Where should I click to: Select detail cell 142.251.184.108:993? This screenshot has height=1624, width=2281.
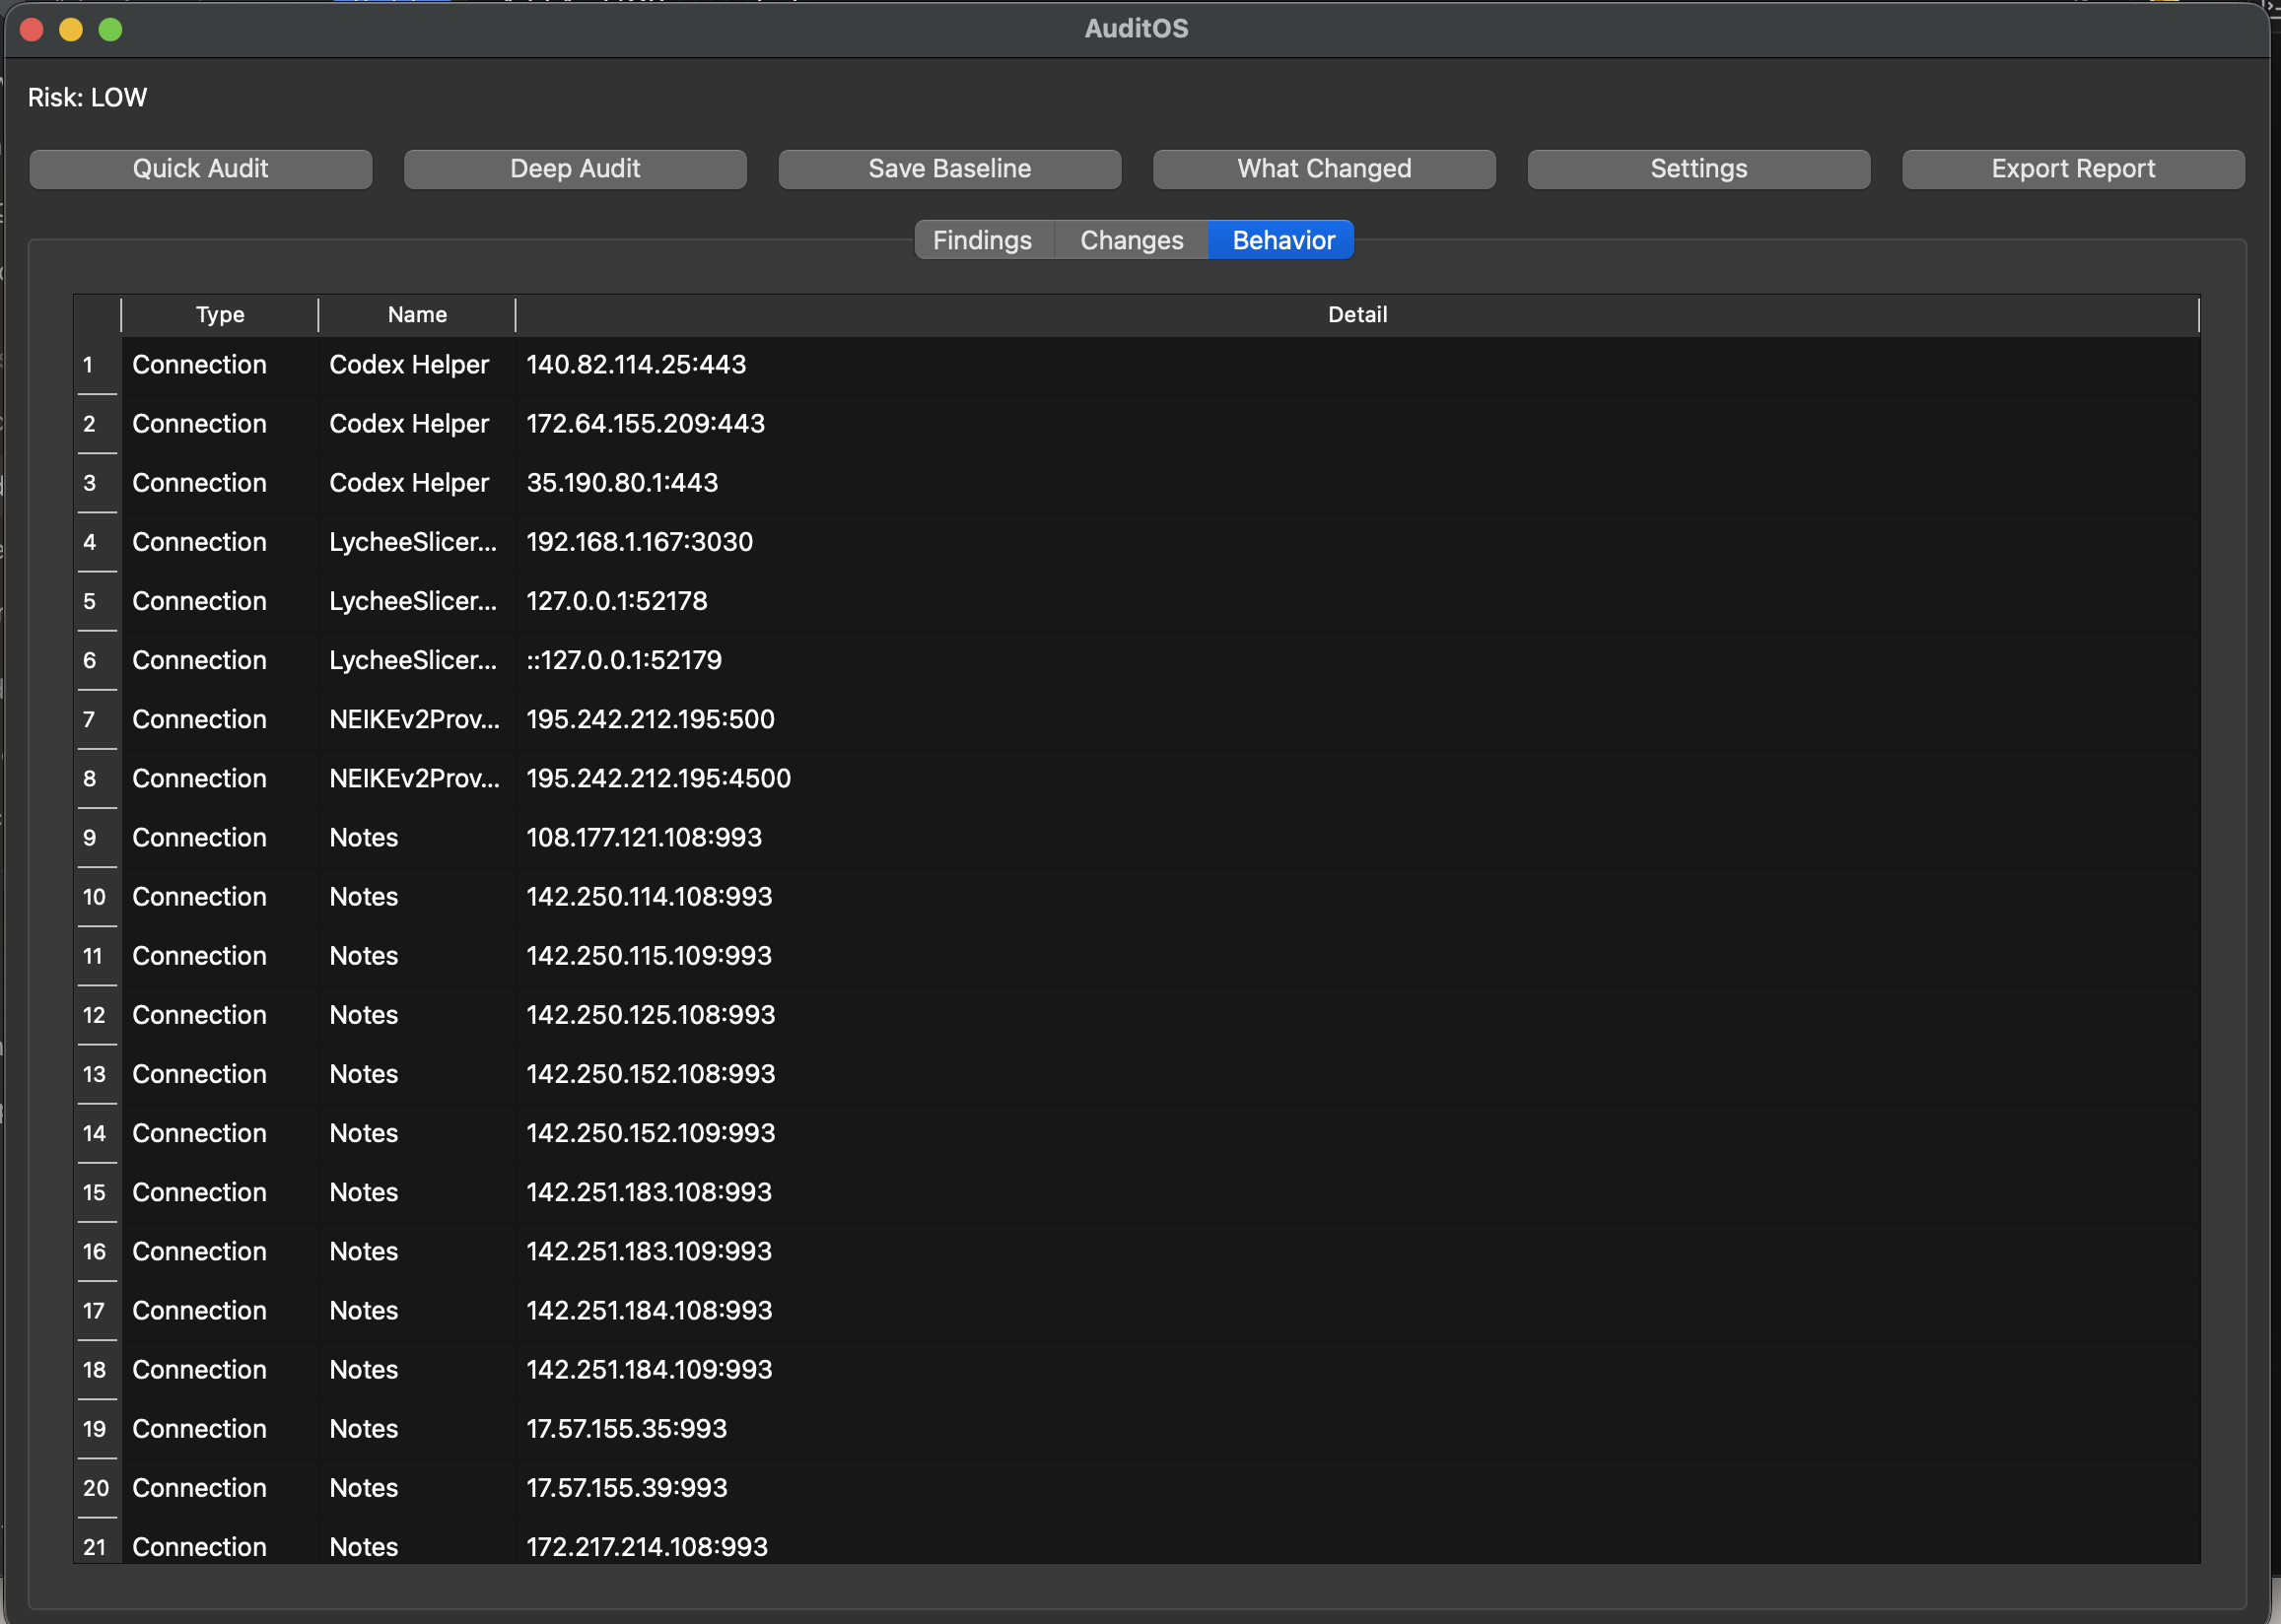1357,1309
